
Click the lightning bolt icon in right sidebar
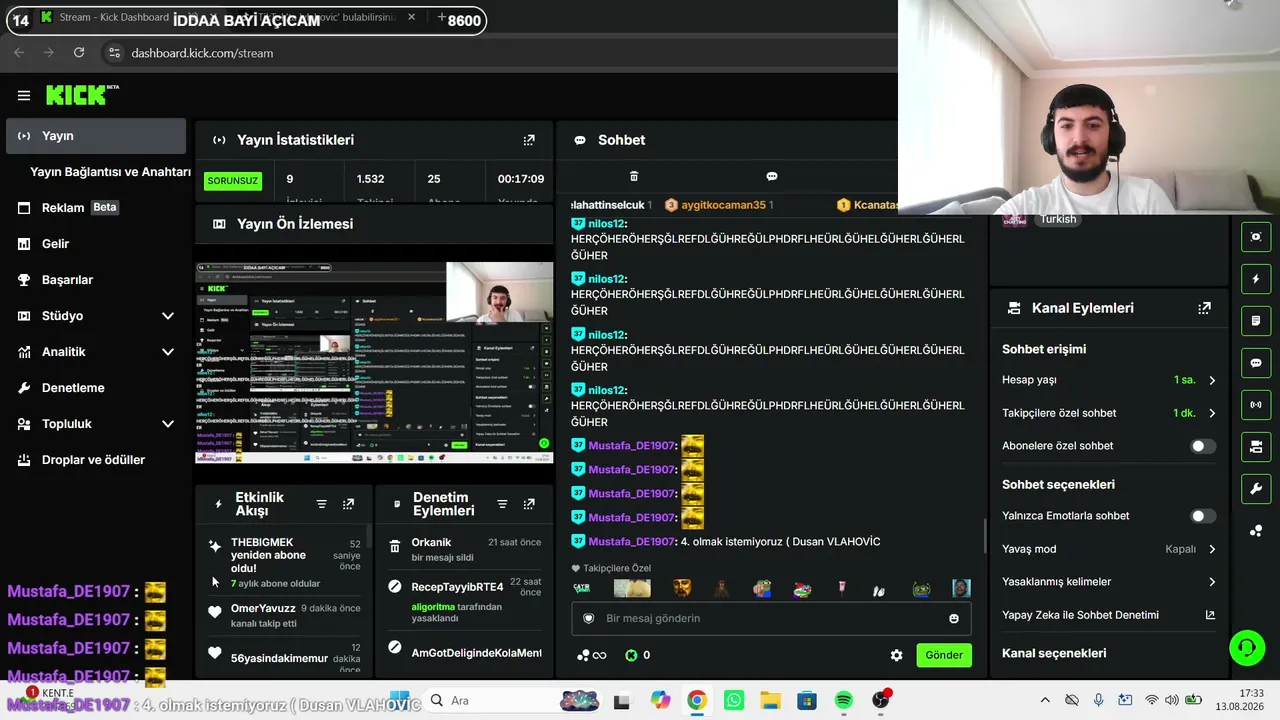point(1256,279)
